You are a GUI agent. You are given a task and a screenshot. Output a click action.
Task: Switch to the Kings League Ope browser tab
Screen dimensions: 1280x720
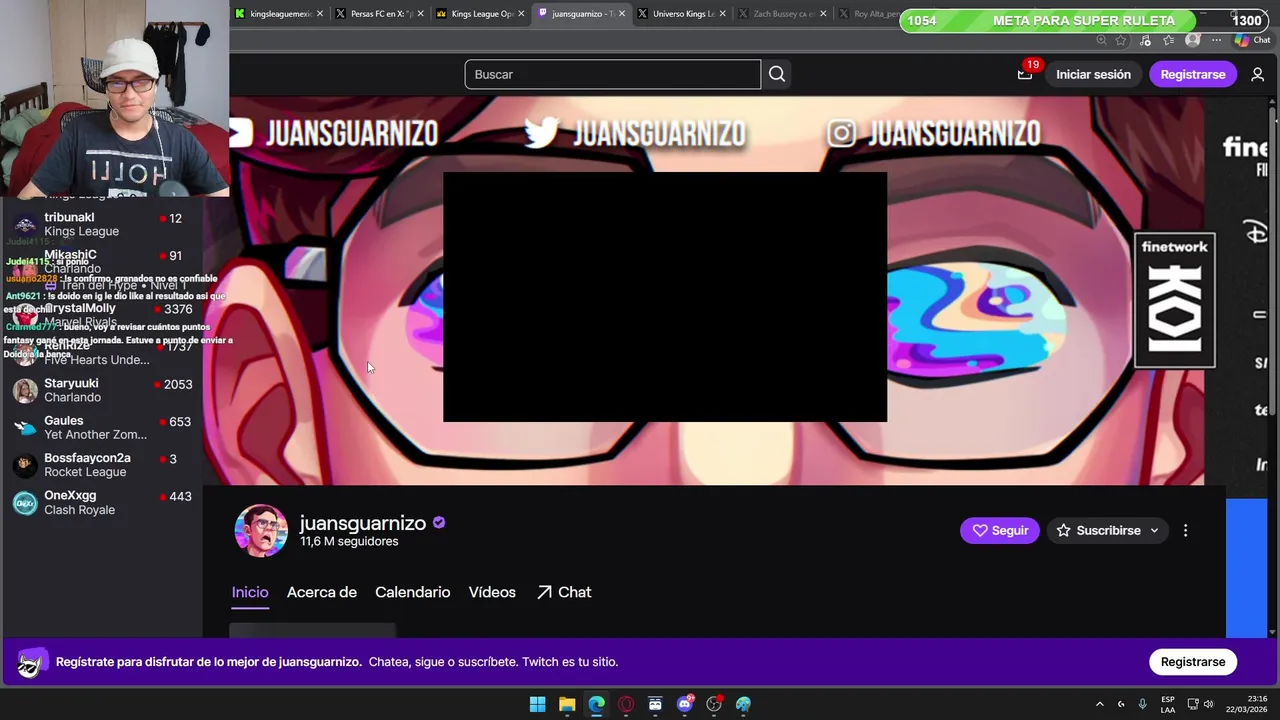click(x=481, y=14)
